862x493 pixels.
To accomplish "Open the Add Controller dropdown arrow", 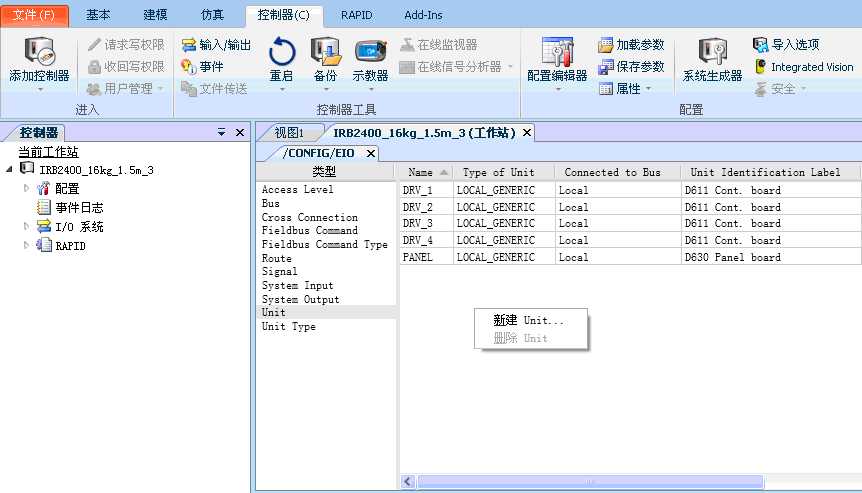I will [40, 88].
